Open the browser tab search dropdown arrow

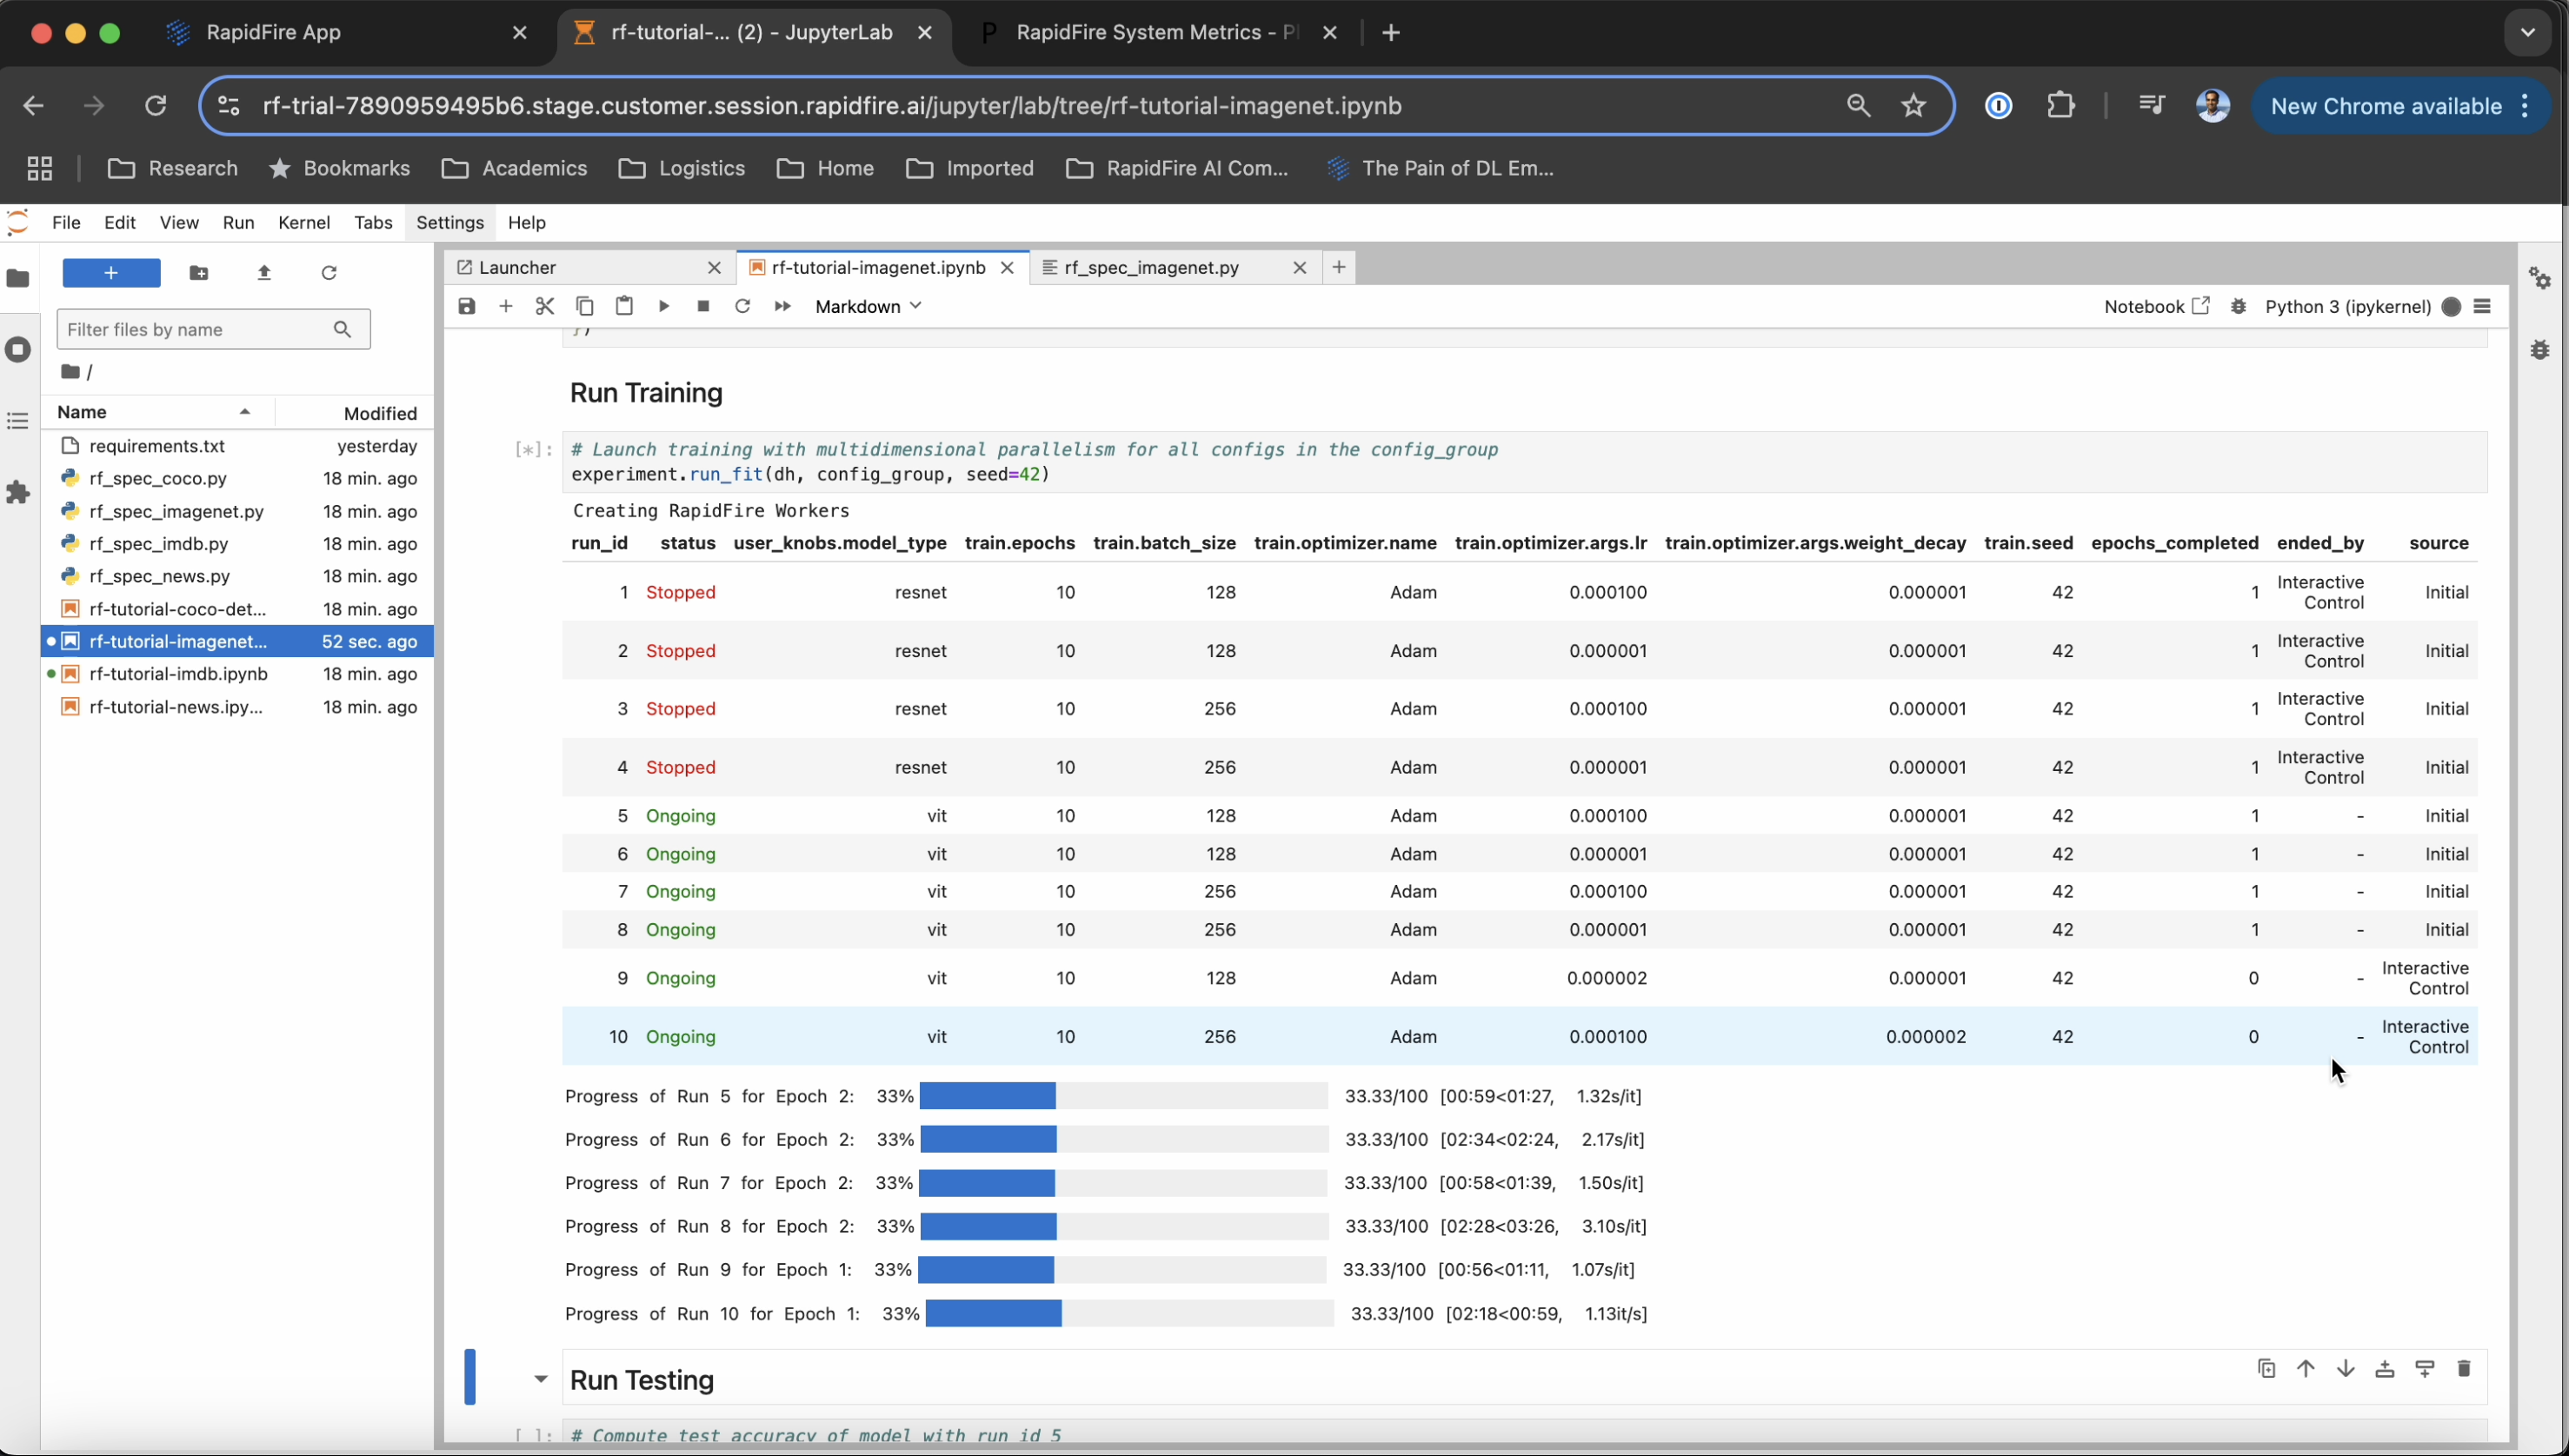point(2527,32)
